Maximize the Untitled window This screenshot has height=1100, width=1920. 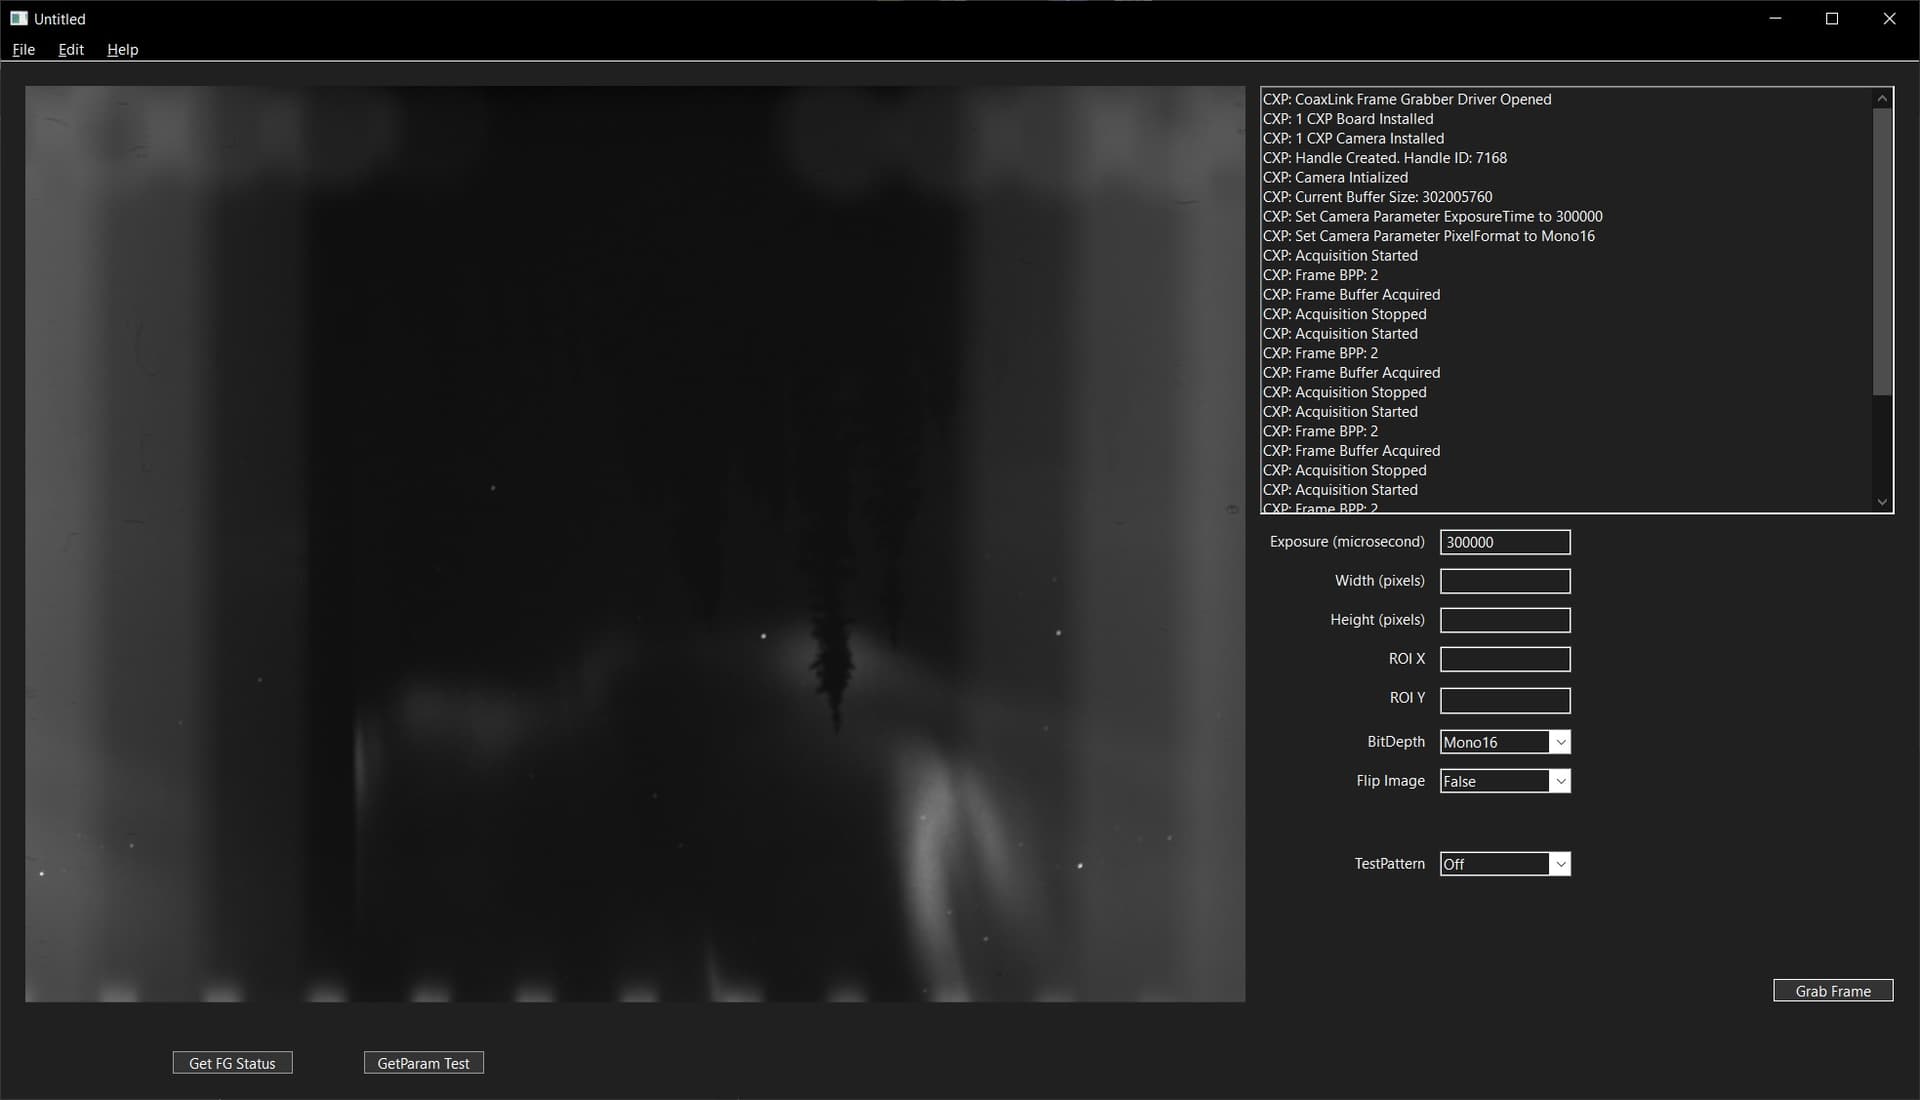click(x=1832, y=18)
